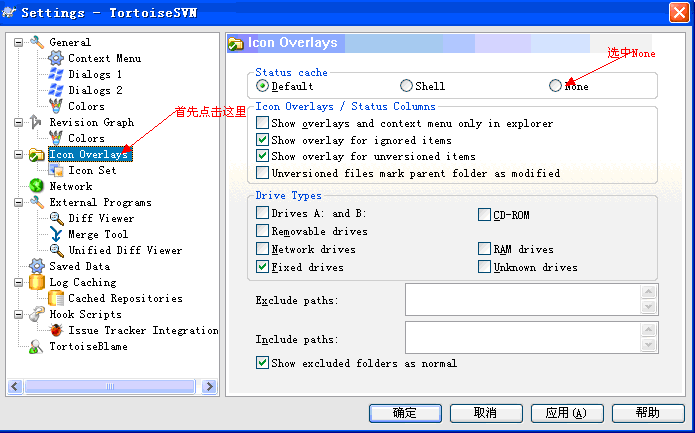Open the TortoiseBlame settings page
This screenshot has width=695, height=433.
89,346
